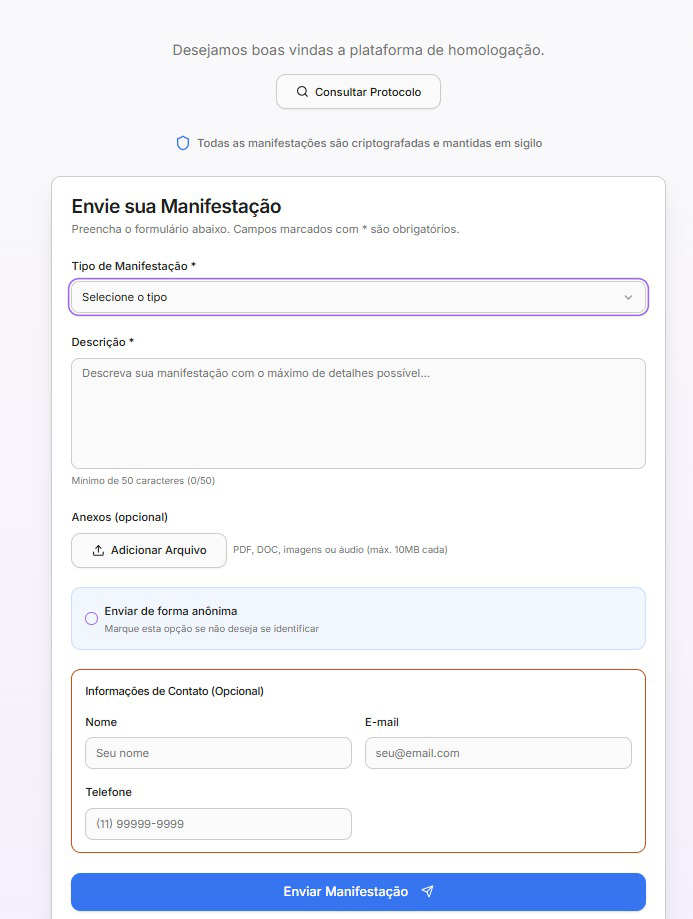Open the "Selecione o tipo" dropdown
Screen dimensions: 693x919
[x=358, y=297]
